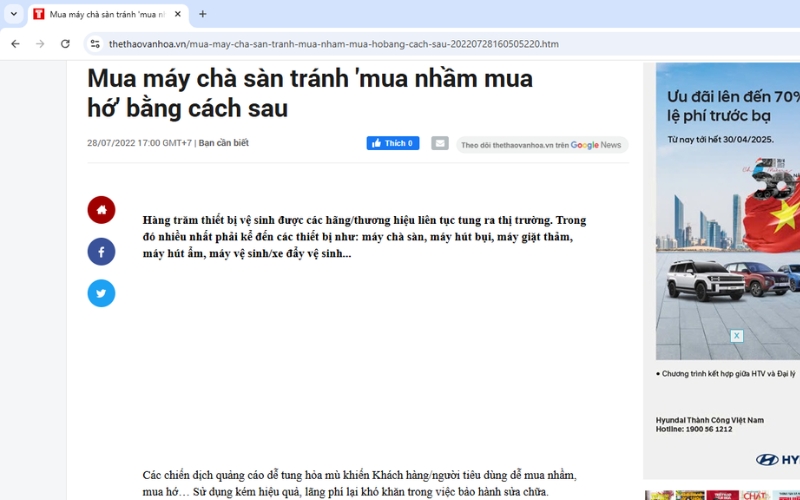
Task: Go back using browser back arrow
Action: tap(15, 44)
